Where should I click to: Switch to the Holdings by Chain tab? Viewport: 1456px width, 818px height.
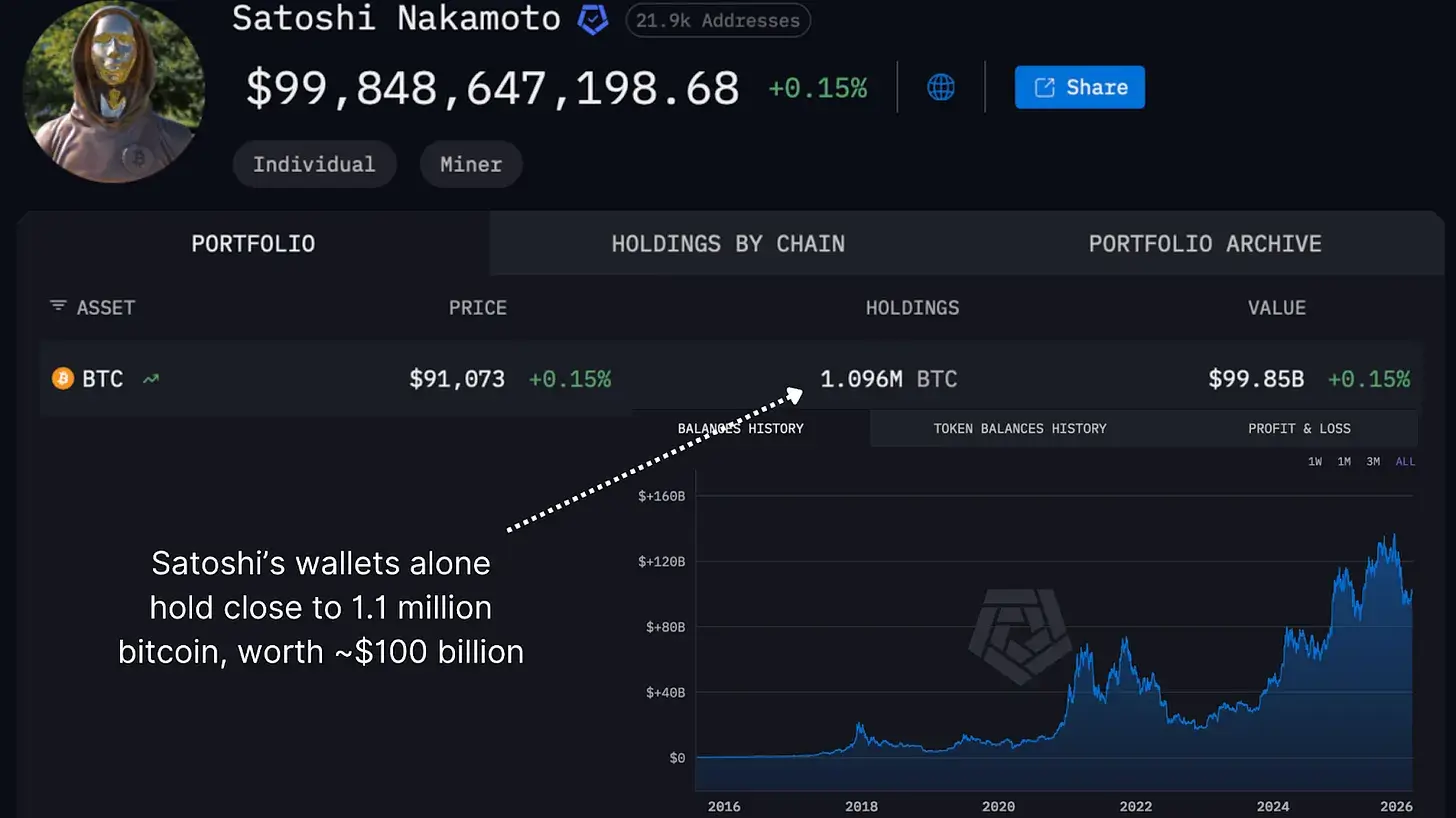click(x=728, y=244)
